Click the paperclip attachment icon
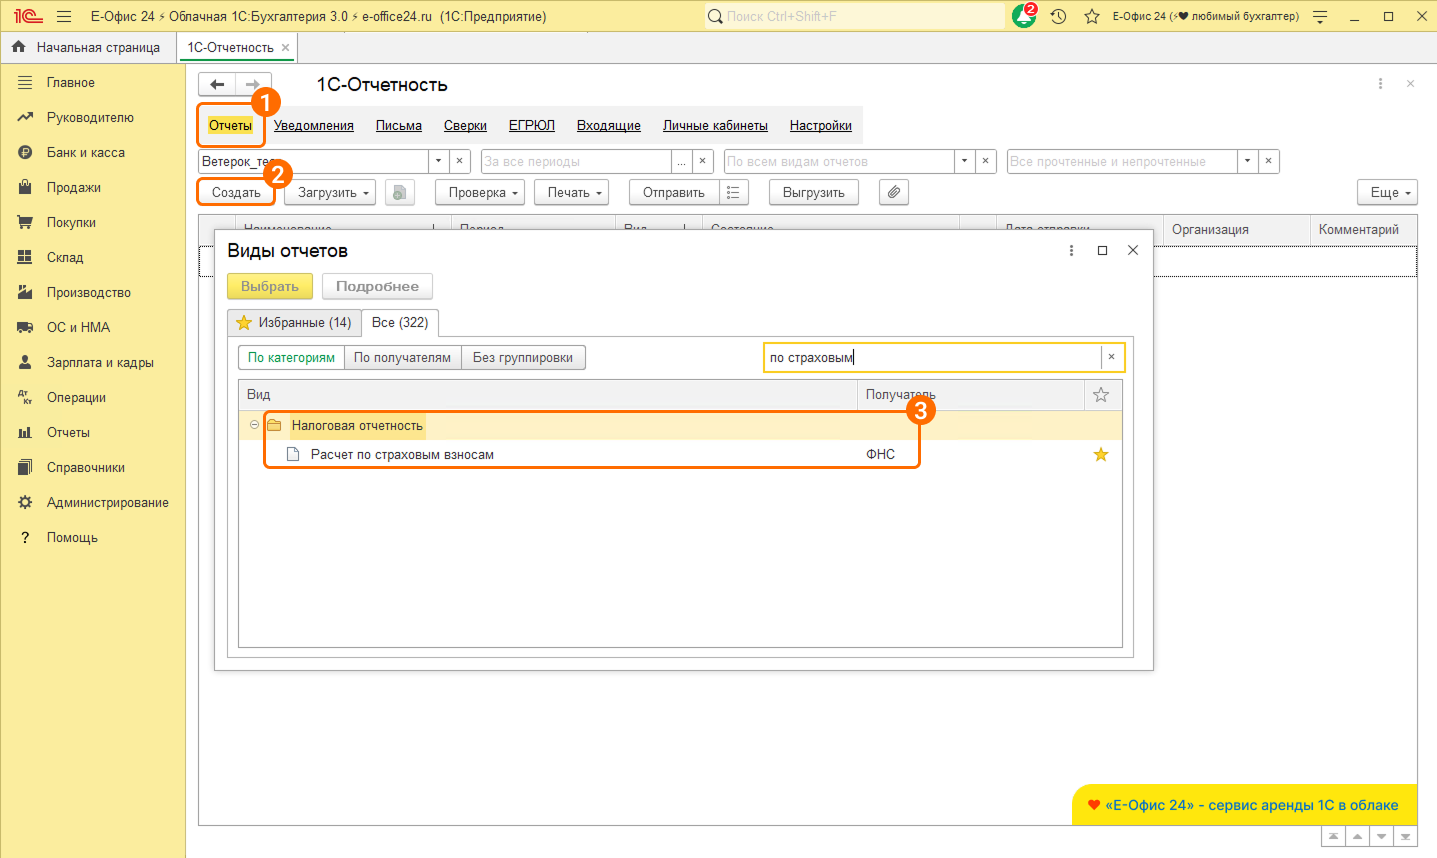This screenshot has width=1437, height=858. 894,192
